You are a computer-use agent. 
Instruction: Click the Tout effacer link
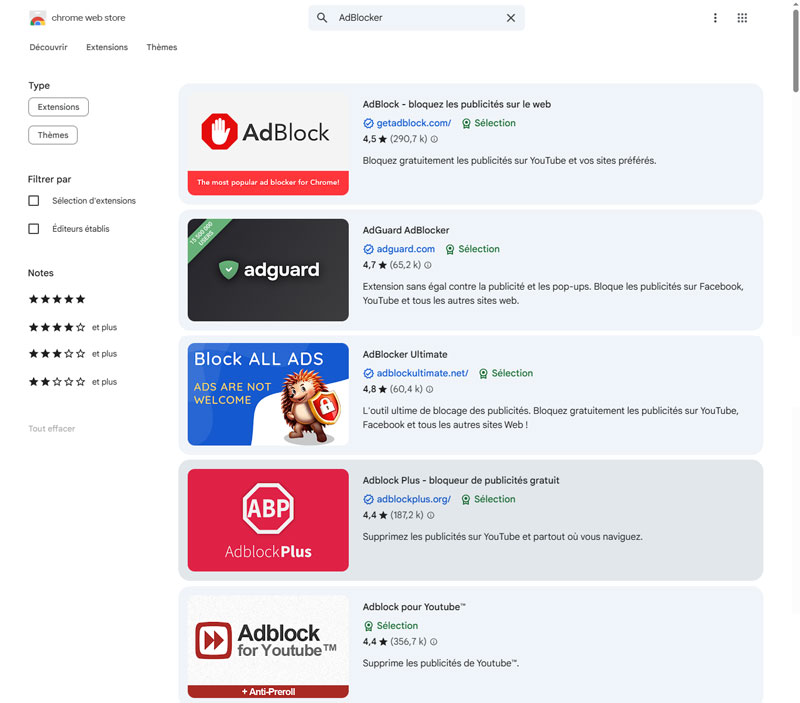[52, 429]
